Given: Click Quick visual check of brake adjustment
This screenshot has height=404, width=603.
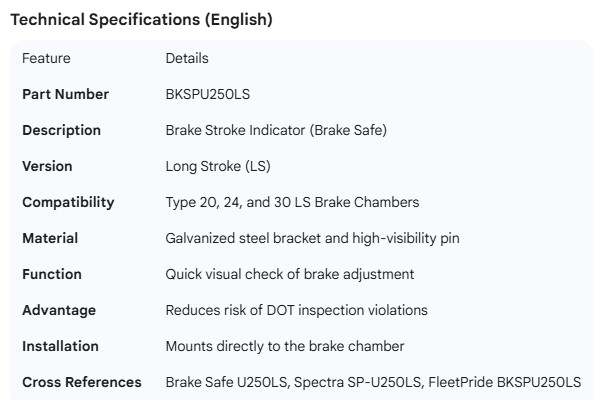Looking at the screenshot, I should (x=289, y=274).
